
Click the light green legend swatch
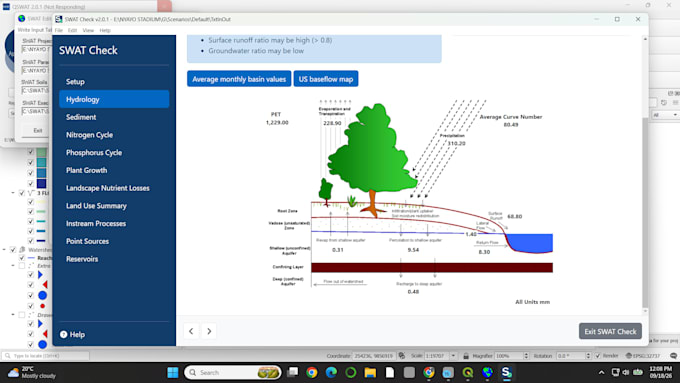[x=41, y=152]
